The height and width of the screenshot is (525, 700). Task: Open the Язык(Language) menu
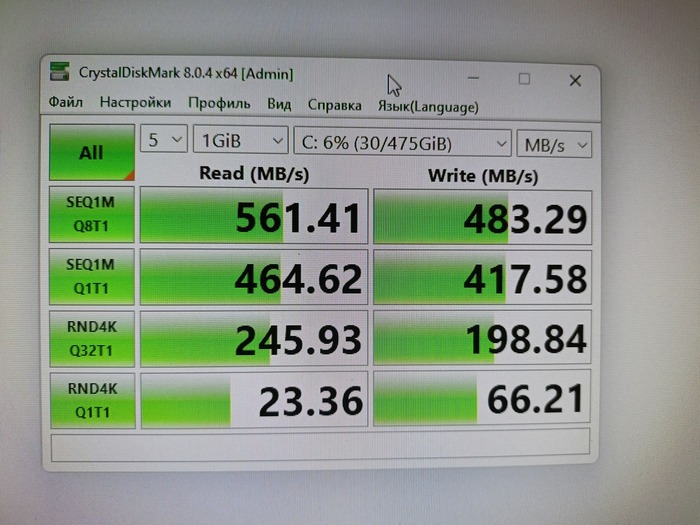coord(428,107)
